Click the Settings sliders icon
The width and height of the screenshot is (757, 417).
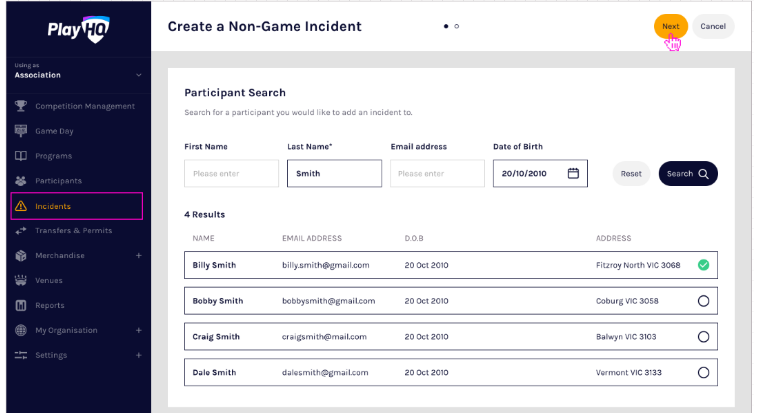coord(21,355)
